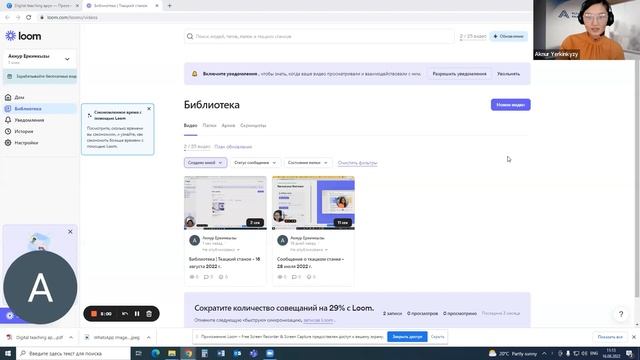Expand options for WhatsApp image download
Image resolution: width=640 pixels, height=360 pixels.
[x=149, y=338]
